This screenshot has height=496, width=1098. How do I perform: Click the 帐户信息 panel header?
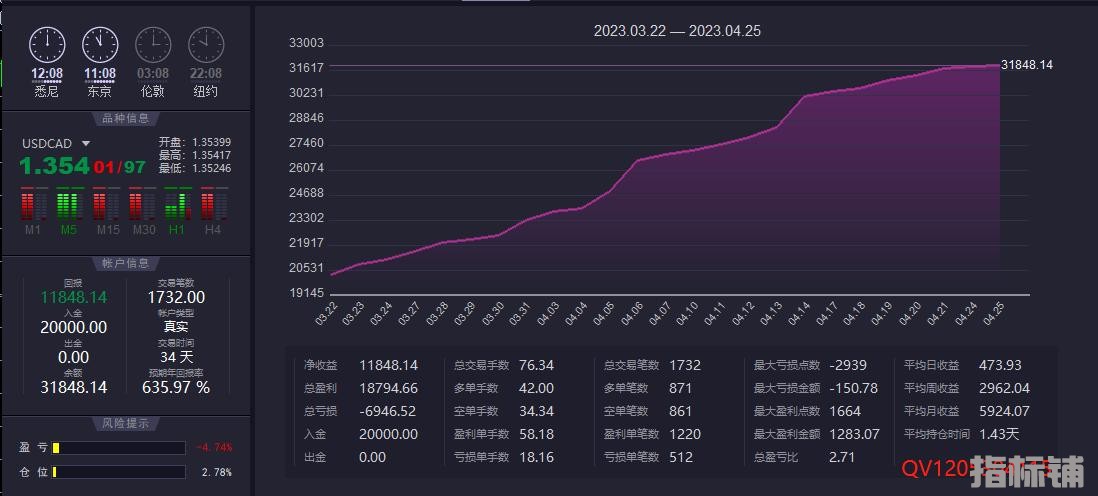pyautogui.click(x=126, y=263)
